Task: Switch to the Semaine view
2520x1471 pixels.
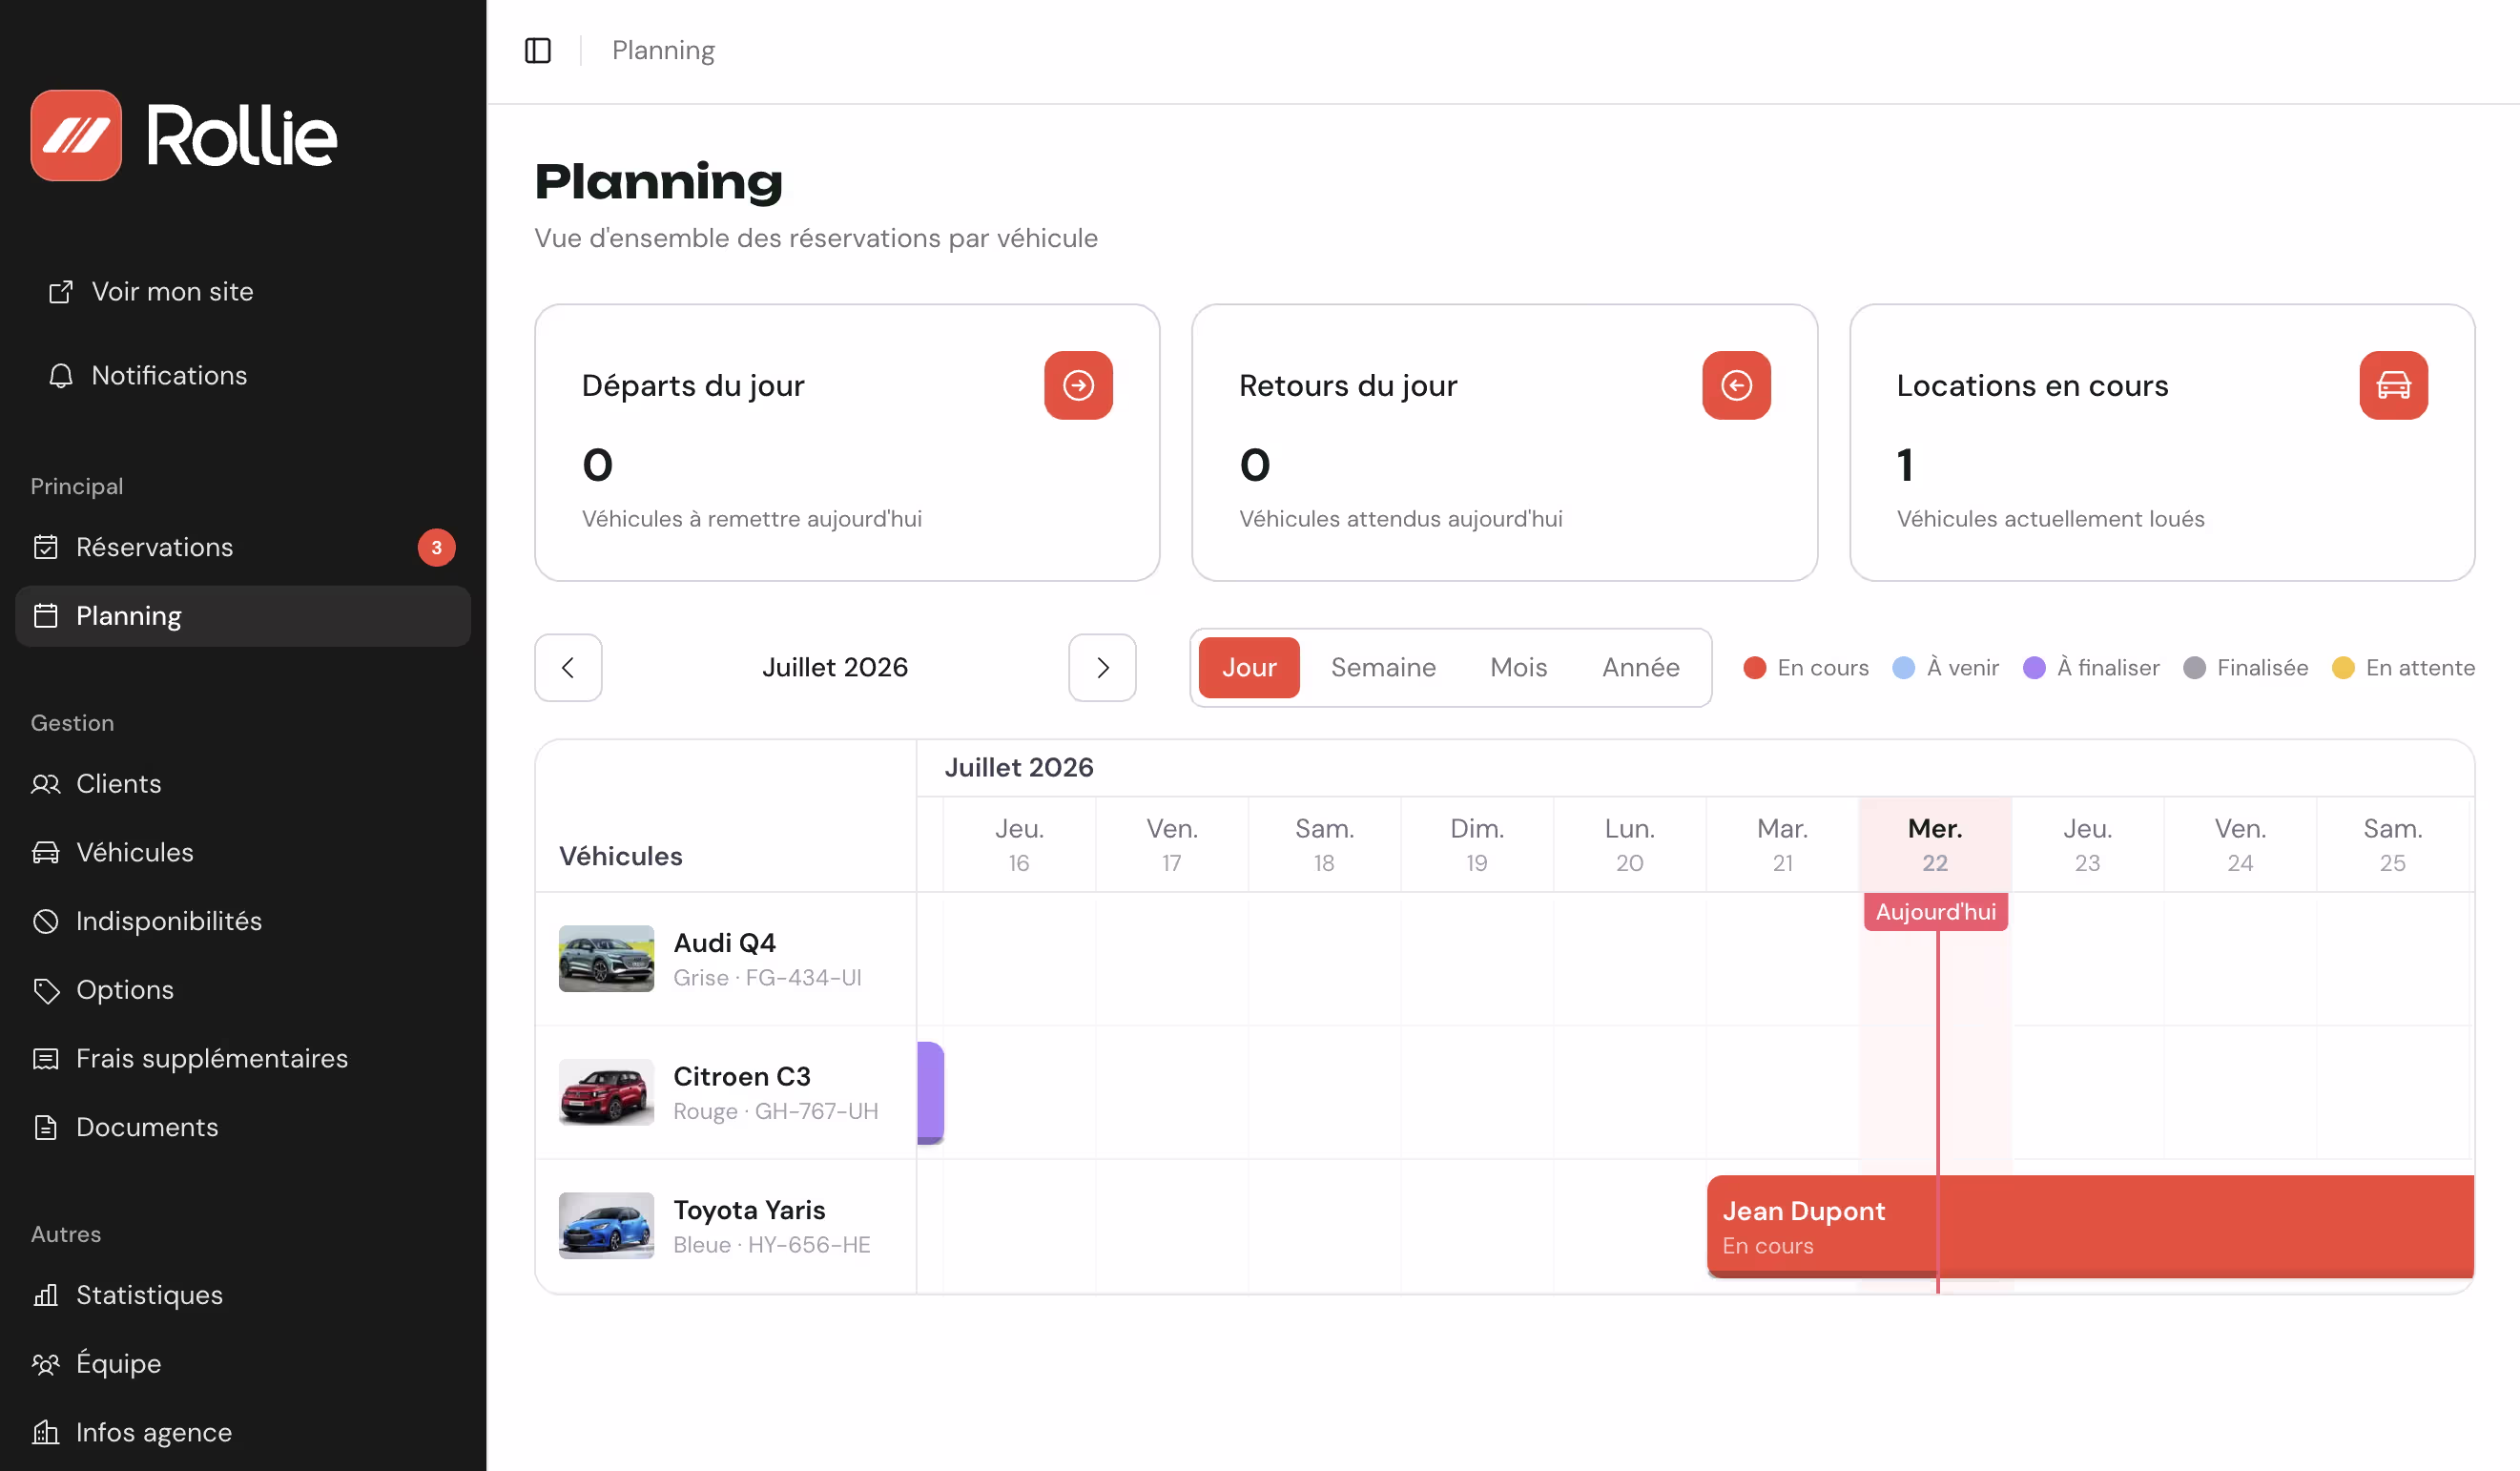Action: [x=1383, y=667]
